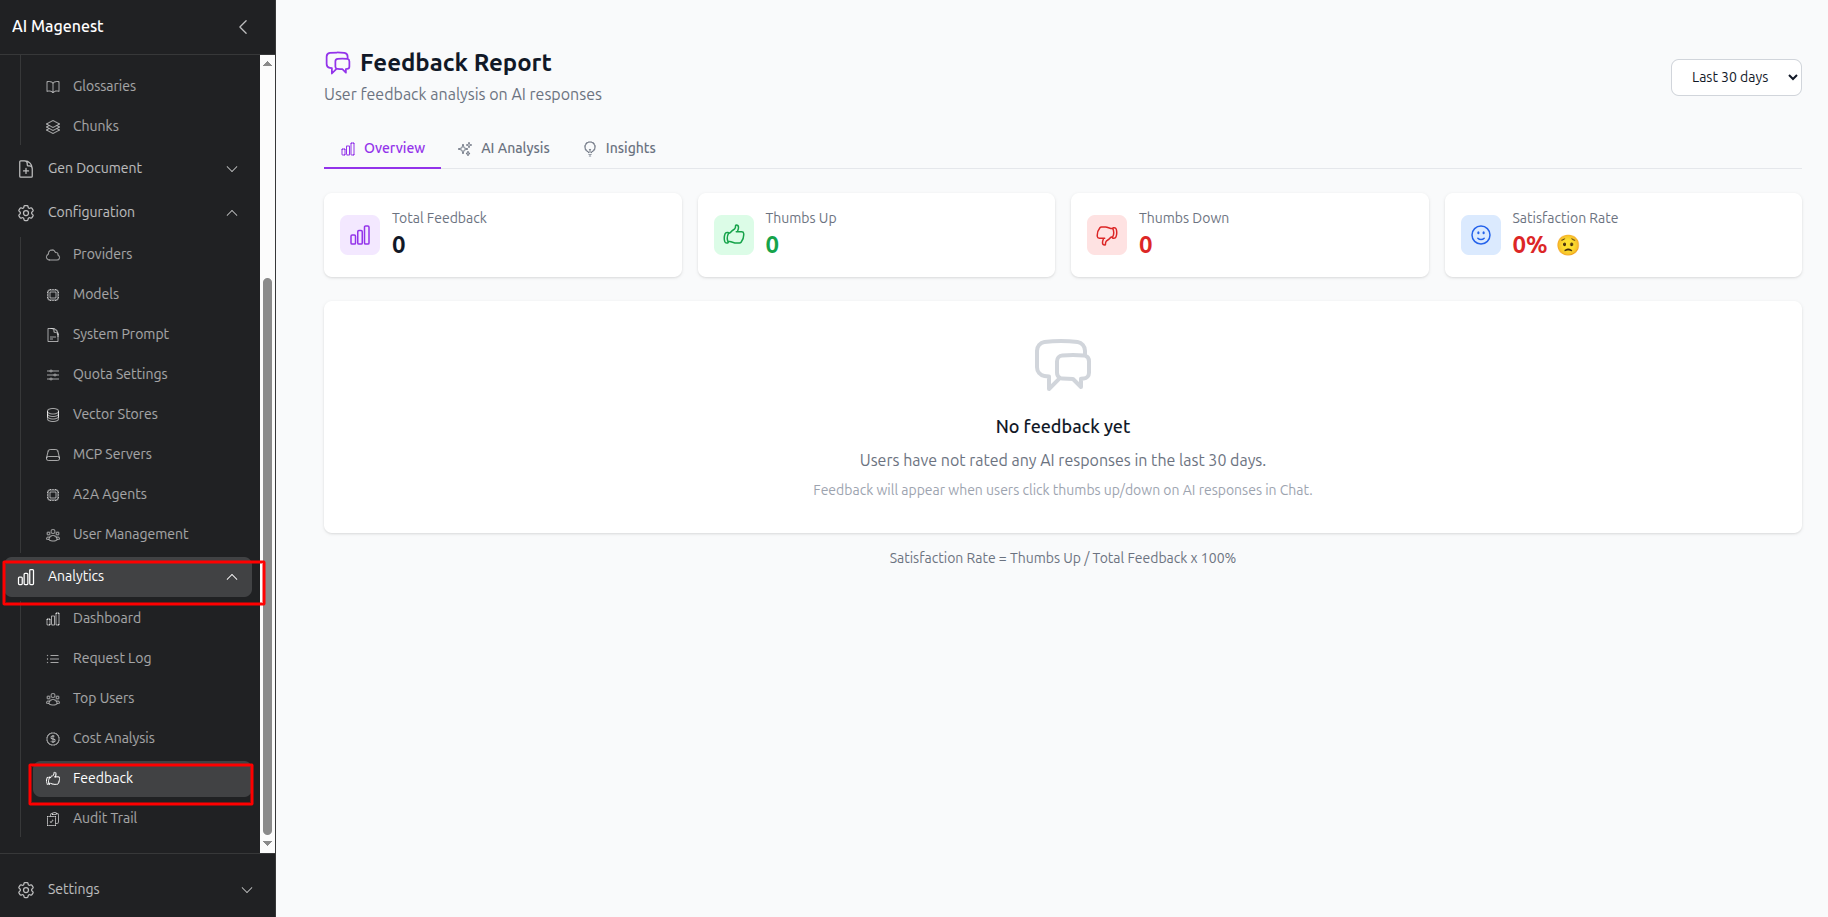Click the Top Users icon

(x=53, y=699)
